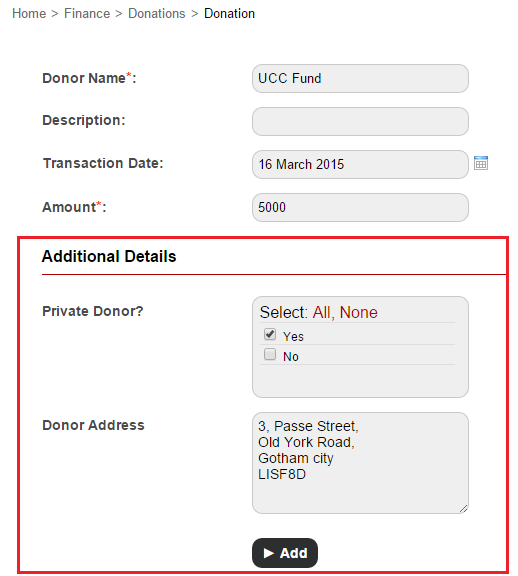518x576 pixels.
Task: Select the Amount input field
Action: click(x=360, y=207)
